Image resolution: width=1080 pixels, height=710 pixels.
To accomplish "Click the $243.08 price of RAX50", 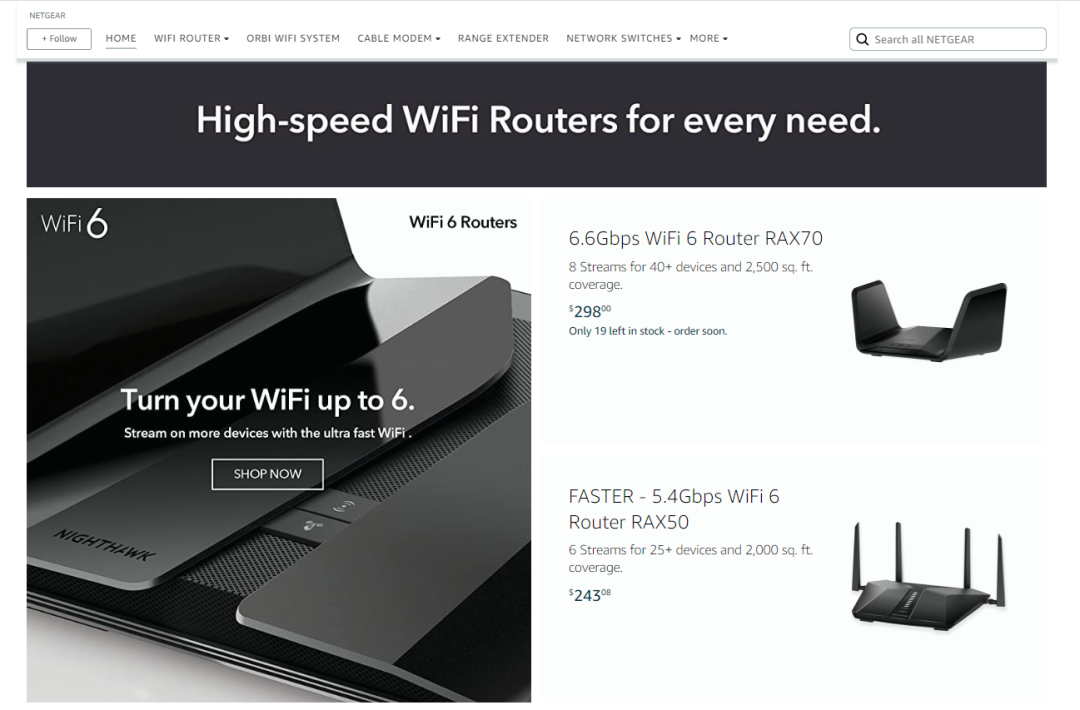I will (590, 595).
